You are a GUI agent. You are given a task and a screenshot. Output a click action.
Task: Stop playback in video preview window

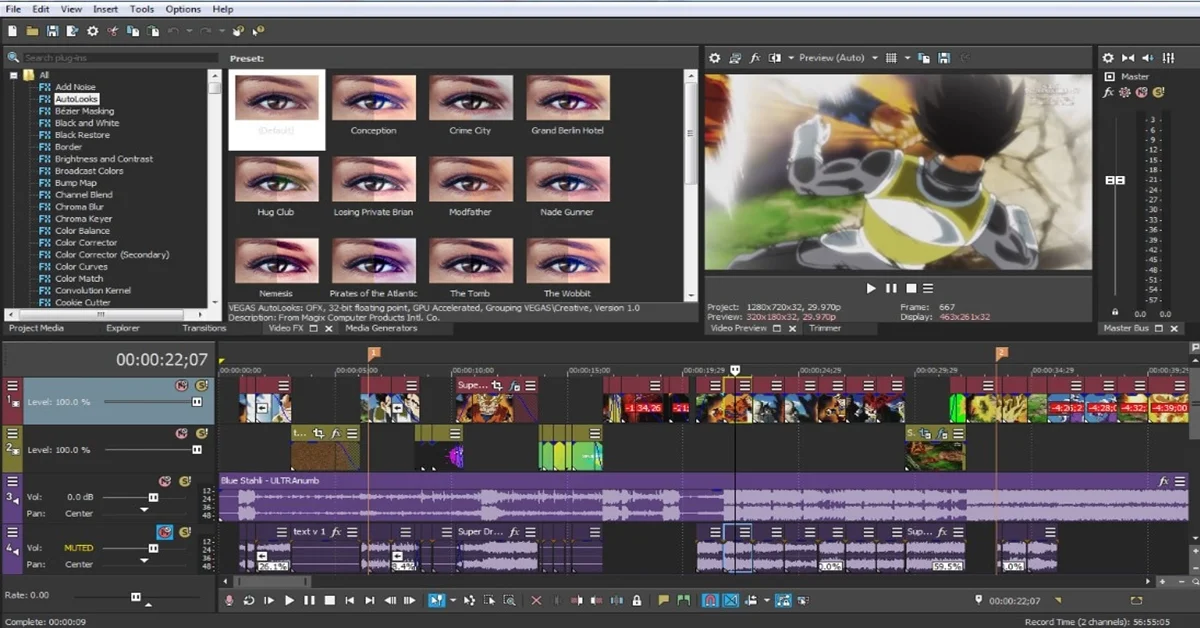pos(912,288)
